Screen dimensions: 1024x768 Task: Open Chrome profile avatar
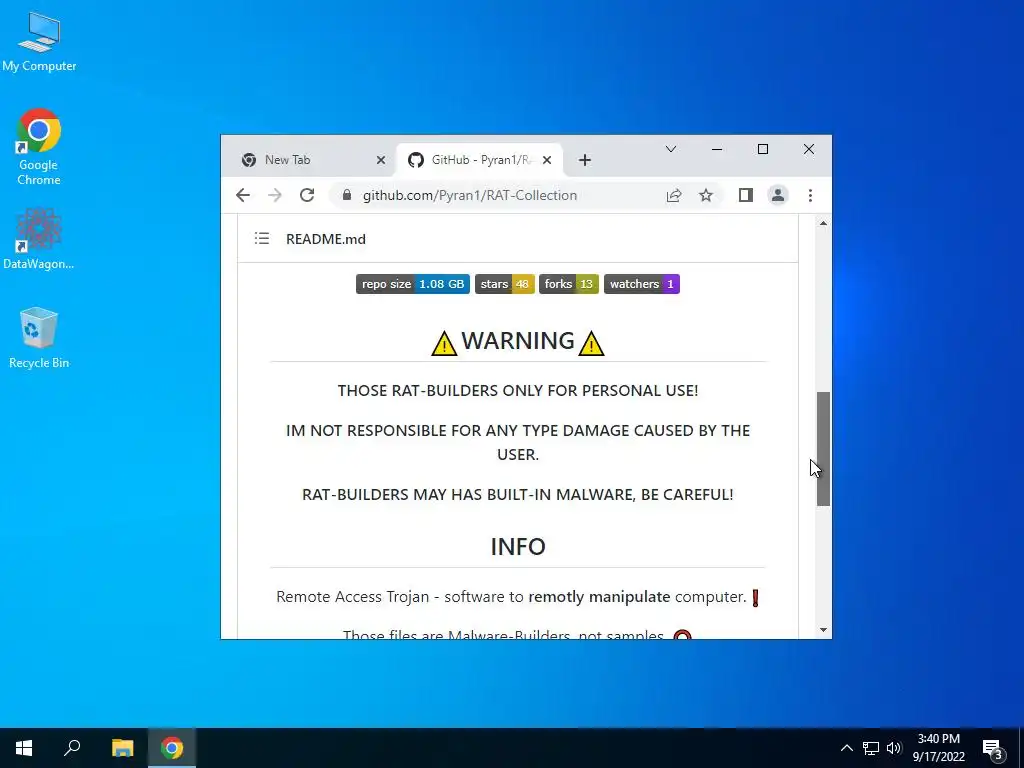click(778, 195)
